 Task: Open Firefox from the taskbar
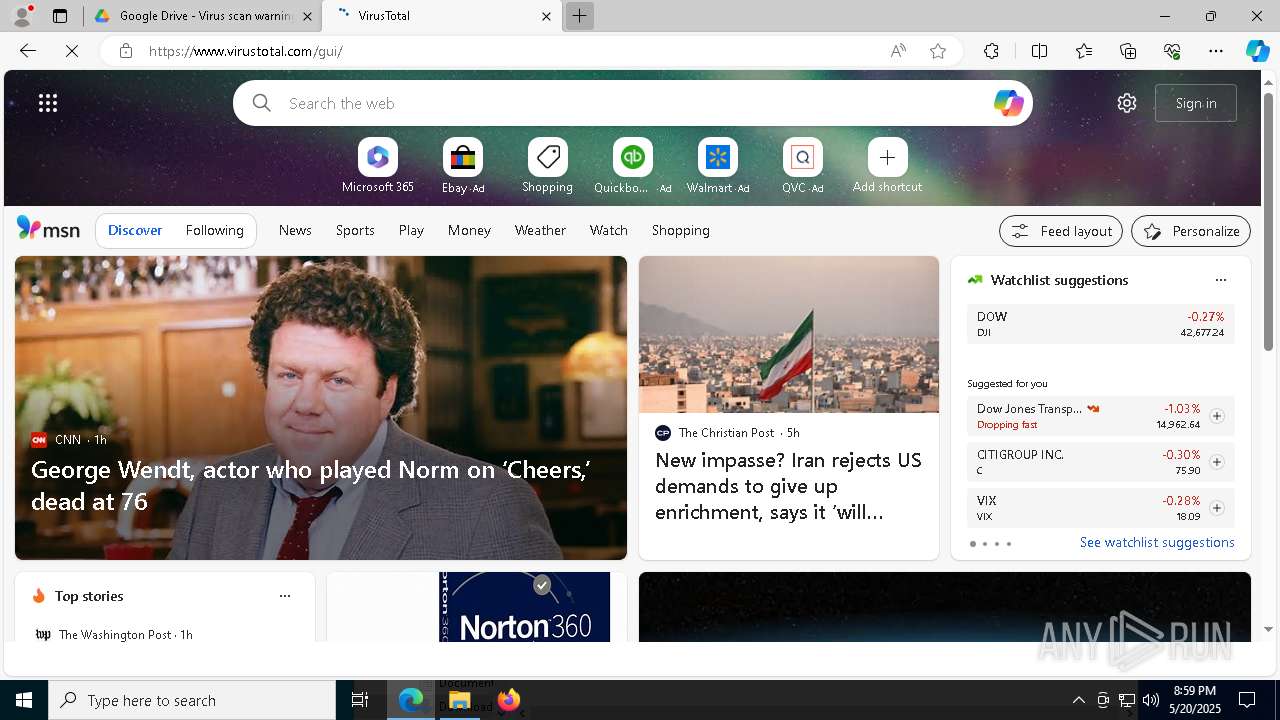click(509, 700)
